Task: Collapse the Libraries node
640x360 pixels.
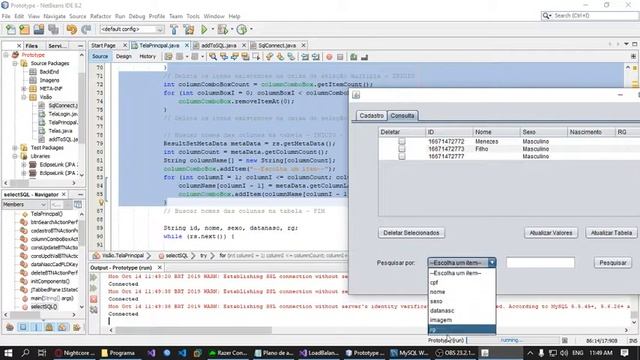Action: pyautogui.click(x=15, y=156)
